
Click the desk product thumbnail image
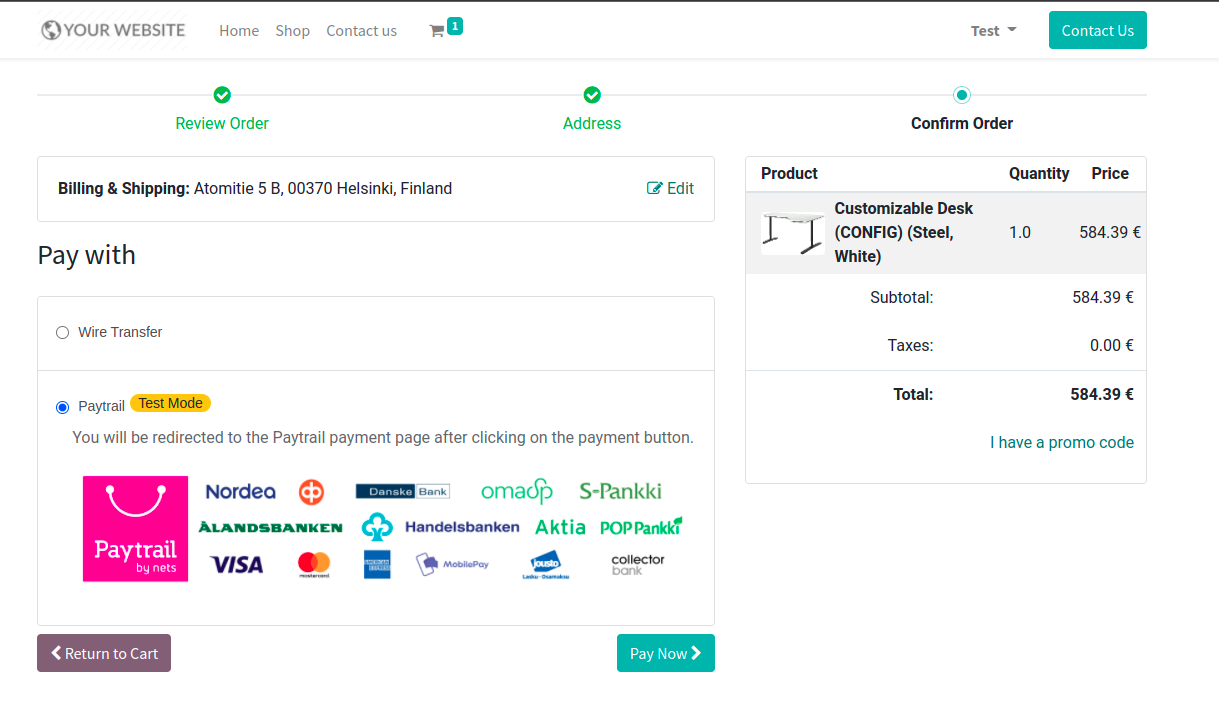coord(793,232)
